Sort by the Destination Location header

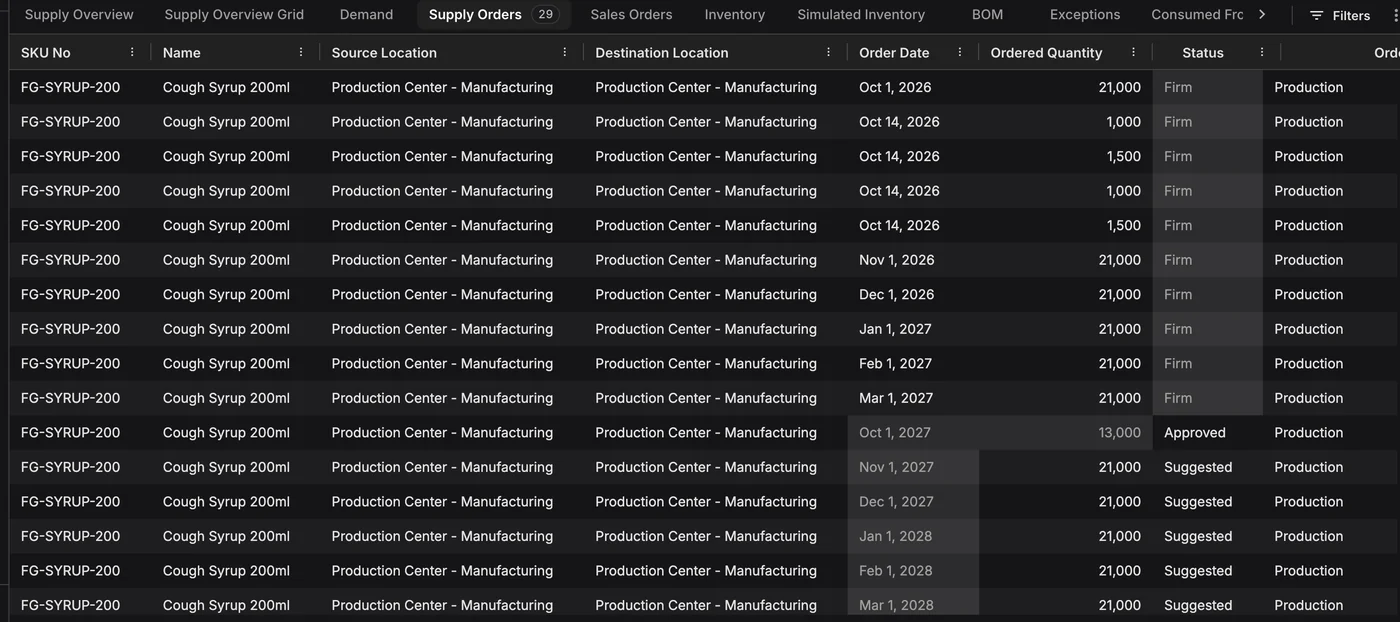point(662,52)
